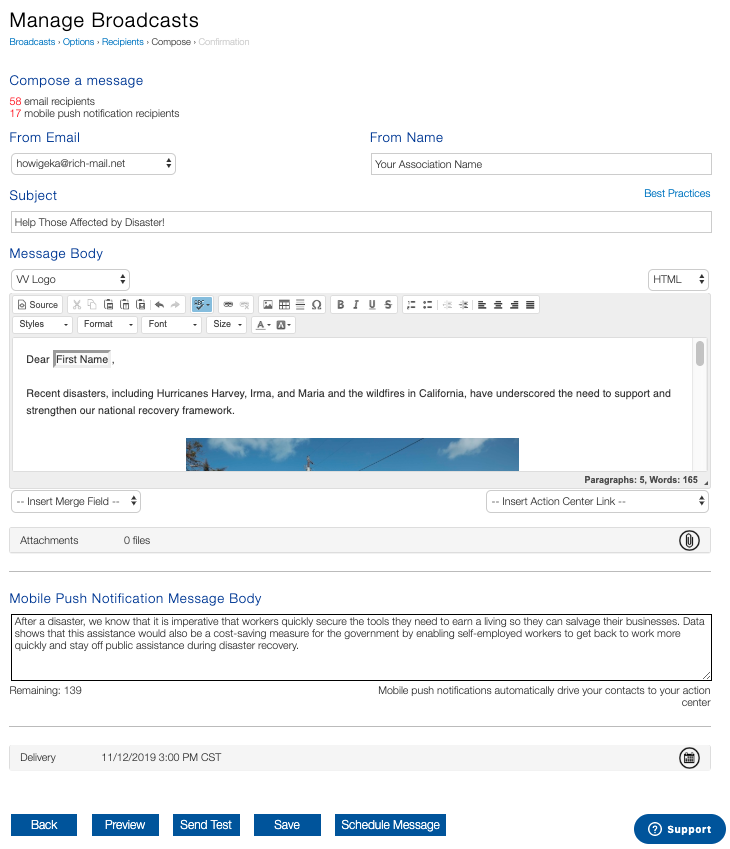Toggle underline formatting
The height and width of the screenshot is (849, 730).
pyautogui.click(x=372, y=305)
